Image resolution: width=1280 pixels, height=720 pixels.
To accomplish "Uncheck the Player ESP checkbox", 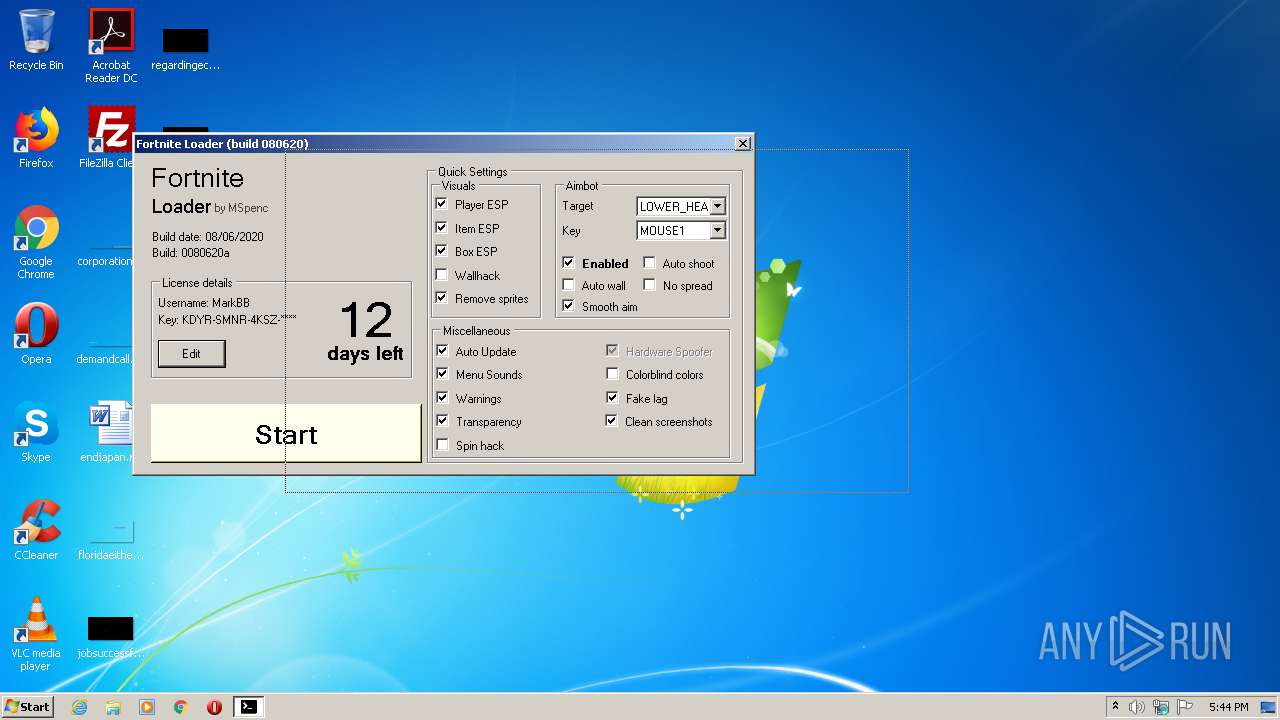I will 441,204.
